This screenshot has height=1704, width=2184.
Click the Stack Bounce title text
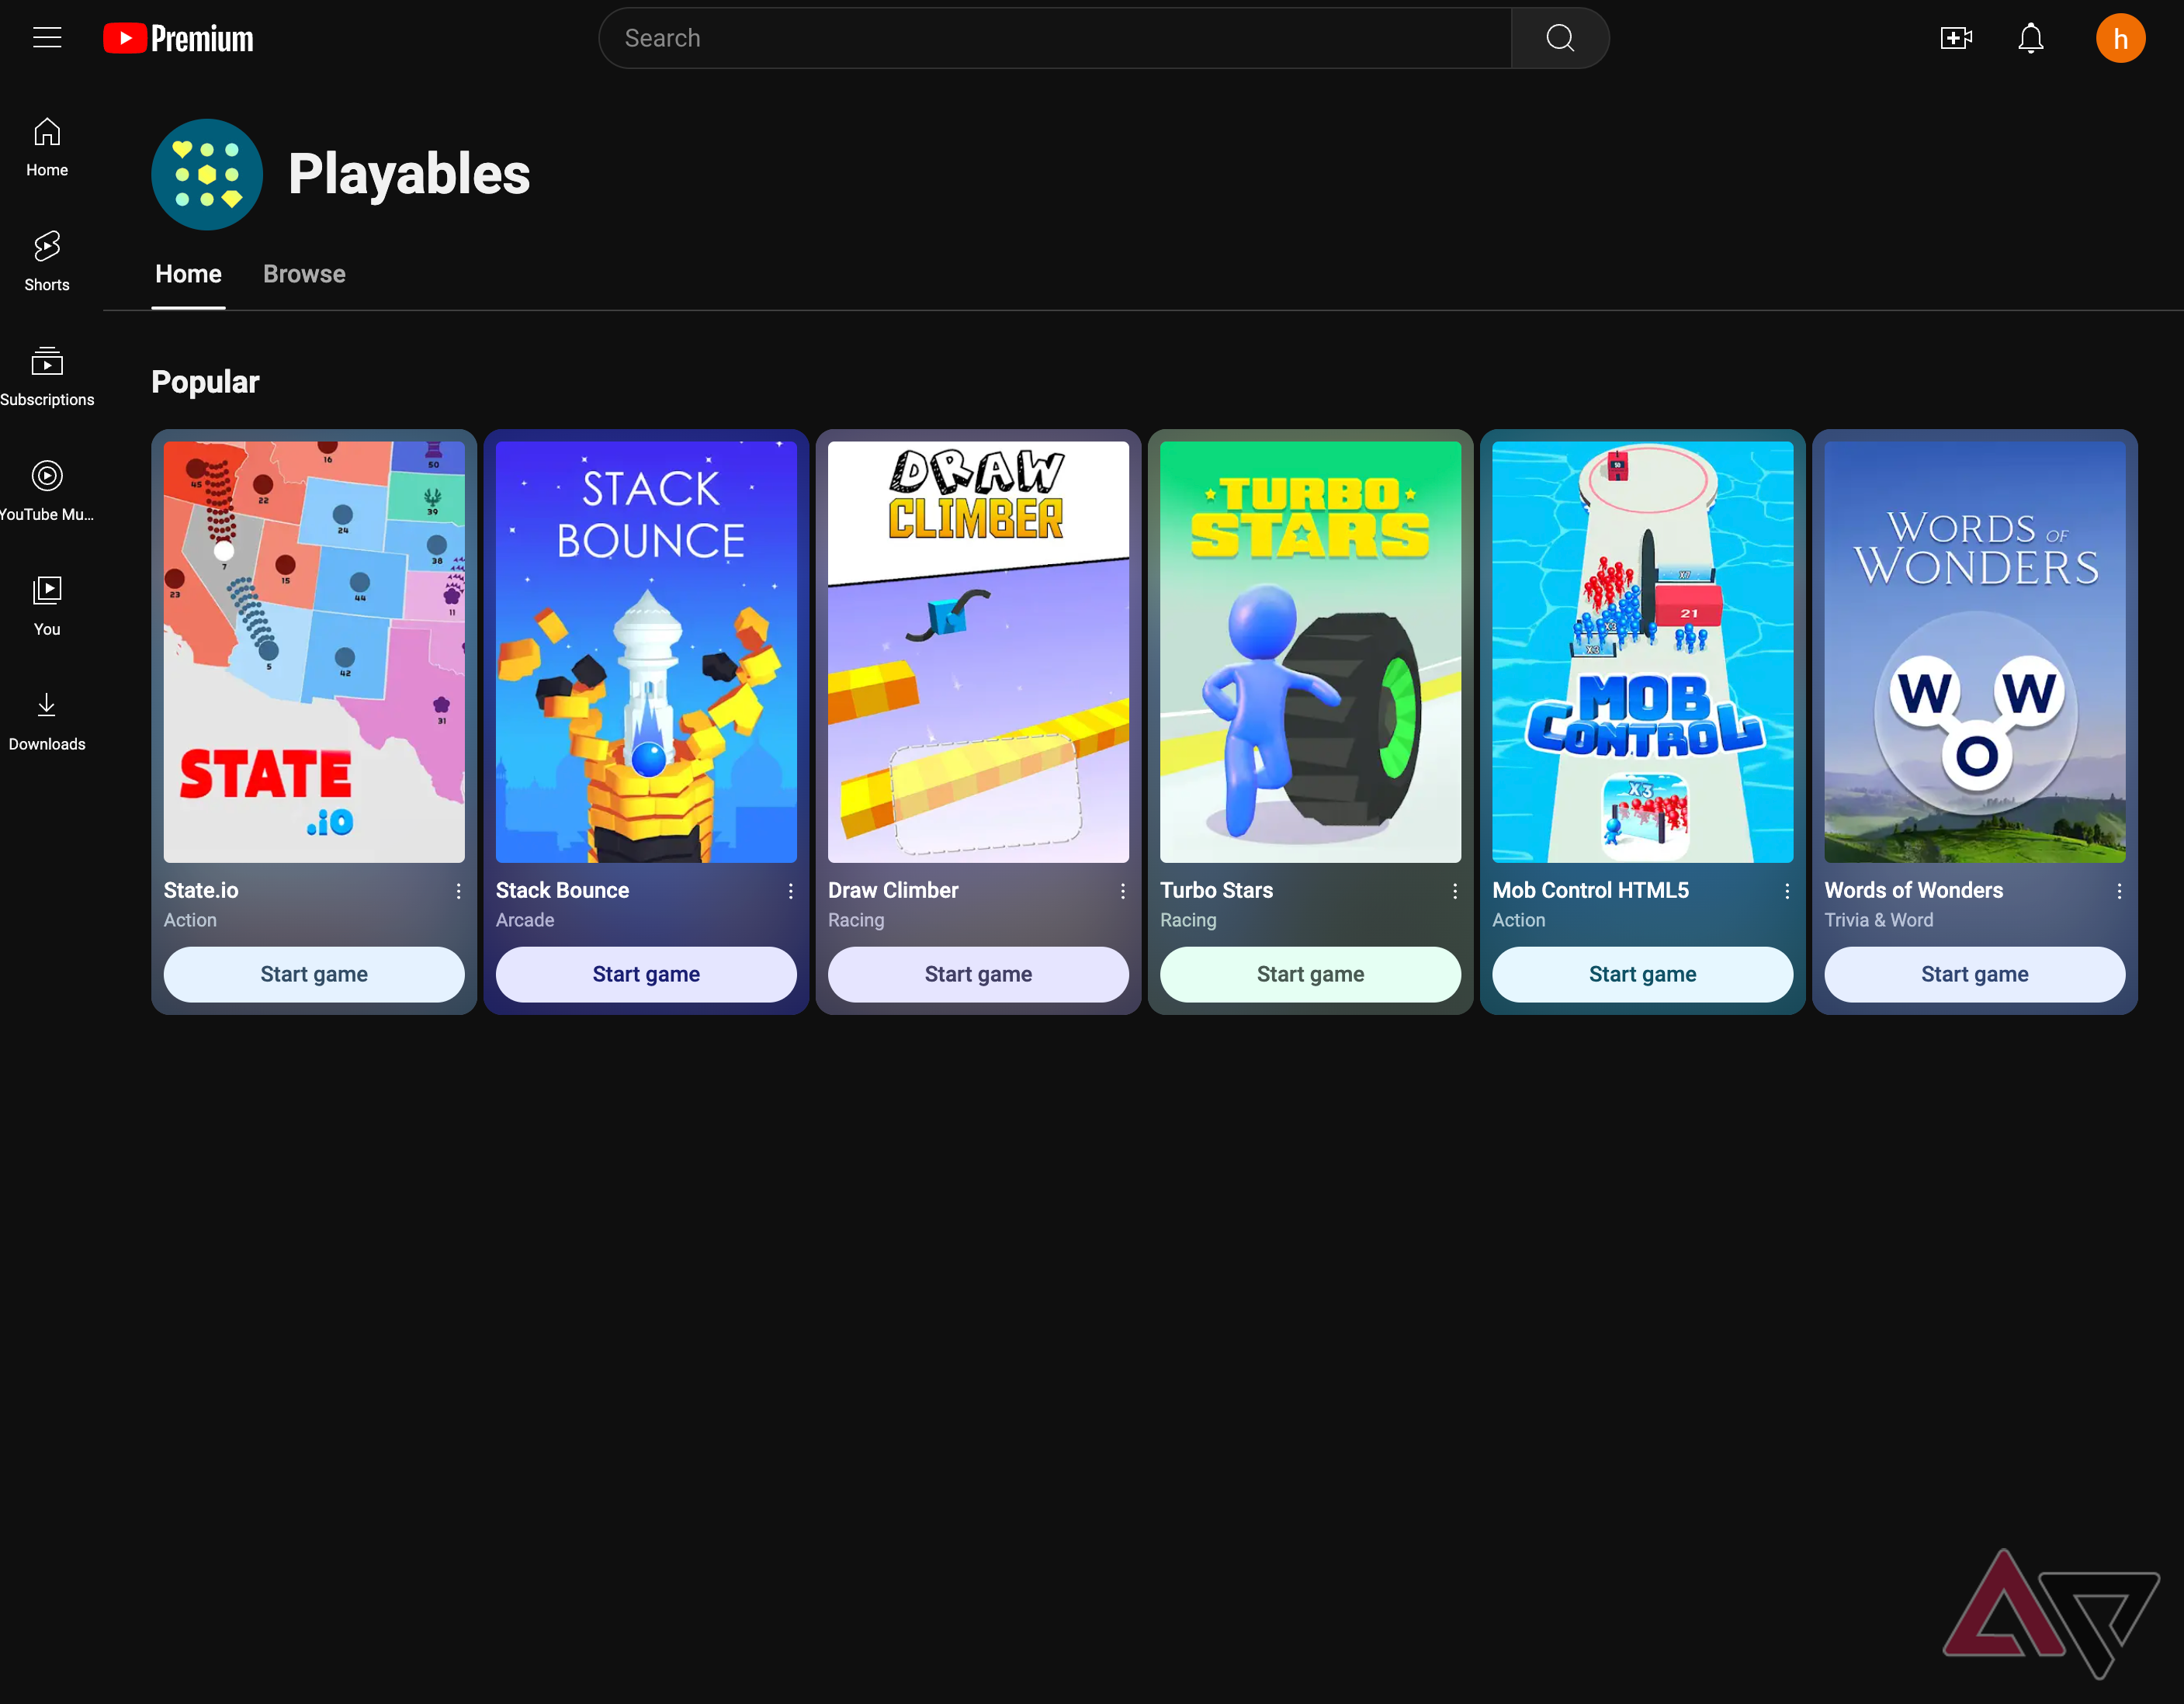pos(562,890)
